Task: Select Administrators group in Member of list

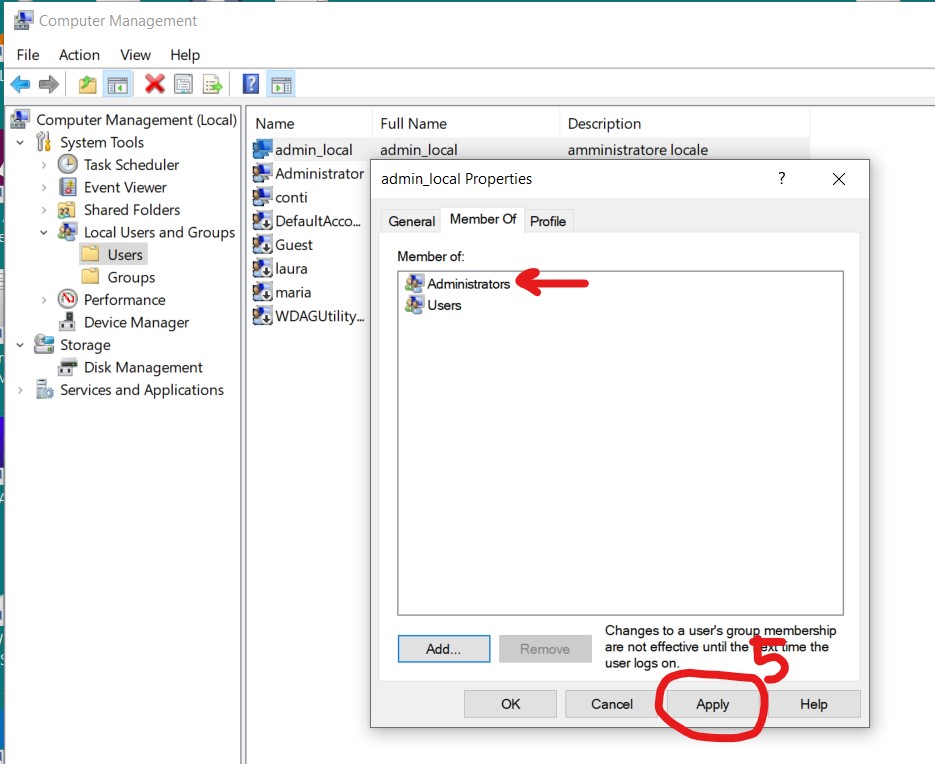Action: pos(468,284)
